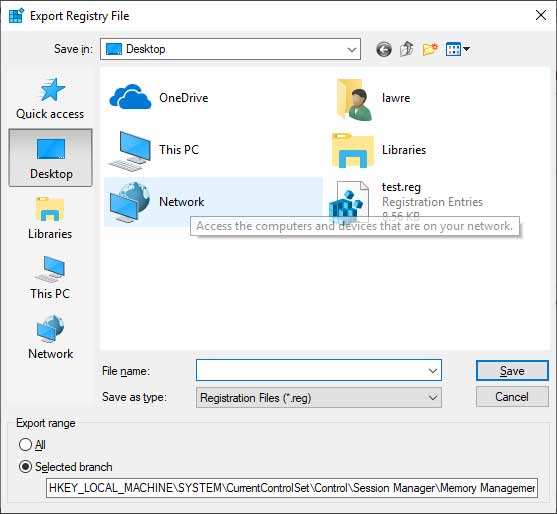Select the OneDrive cloud icon in file list
The width and height of the screenshot is (557, 514).
pyautogui.click(x=130, y=97)
